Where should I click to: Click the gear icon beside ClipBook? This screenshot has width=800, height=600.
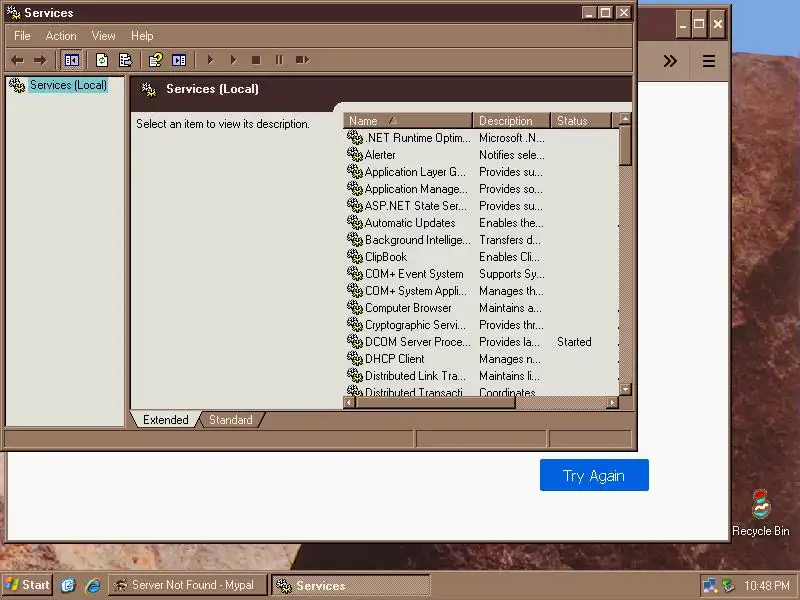point(355,256)
